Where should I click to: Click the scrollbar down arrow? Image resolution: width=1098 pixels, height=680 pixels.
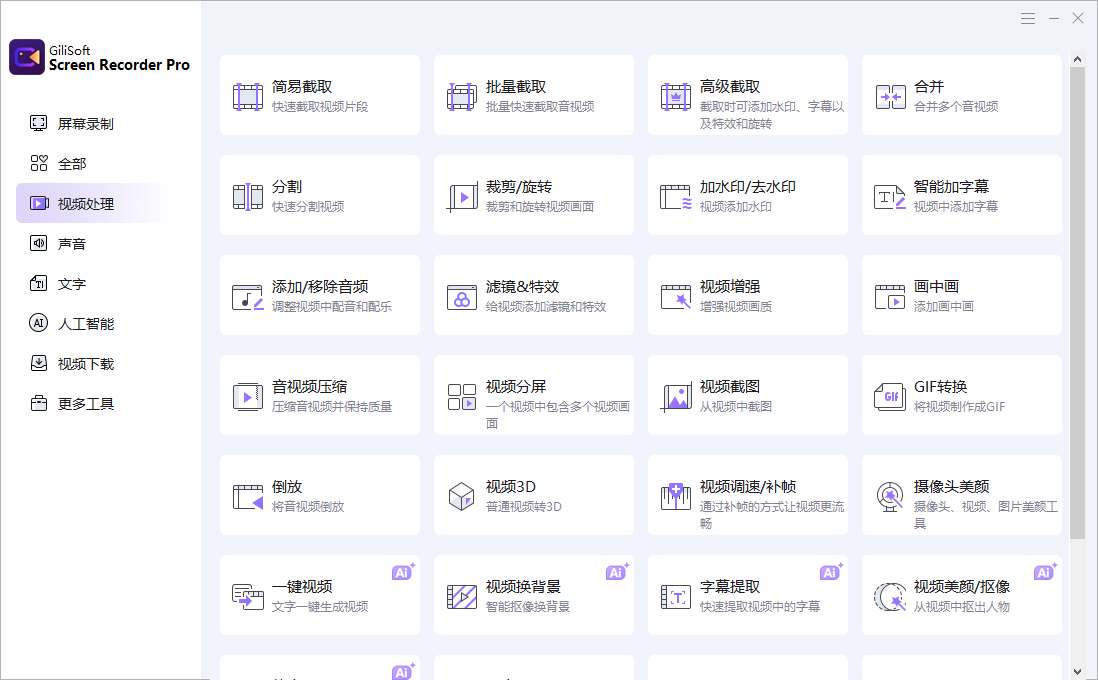(1078, 672)
